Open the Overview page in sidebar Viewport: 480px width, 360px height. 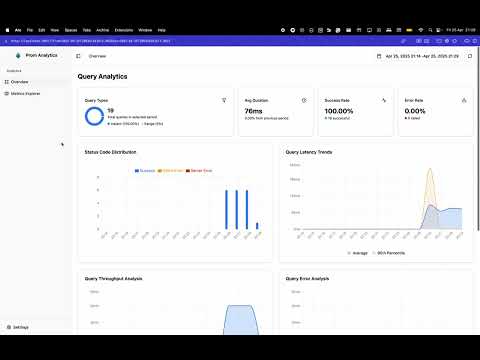point(35,82)
